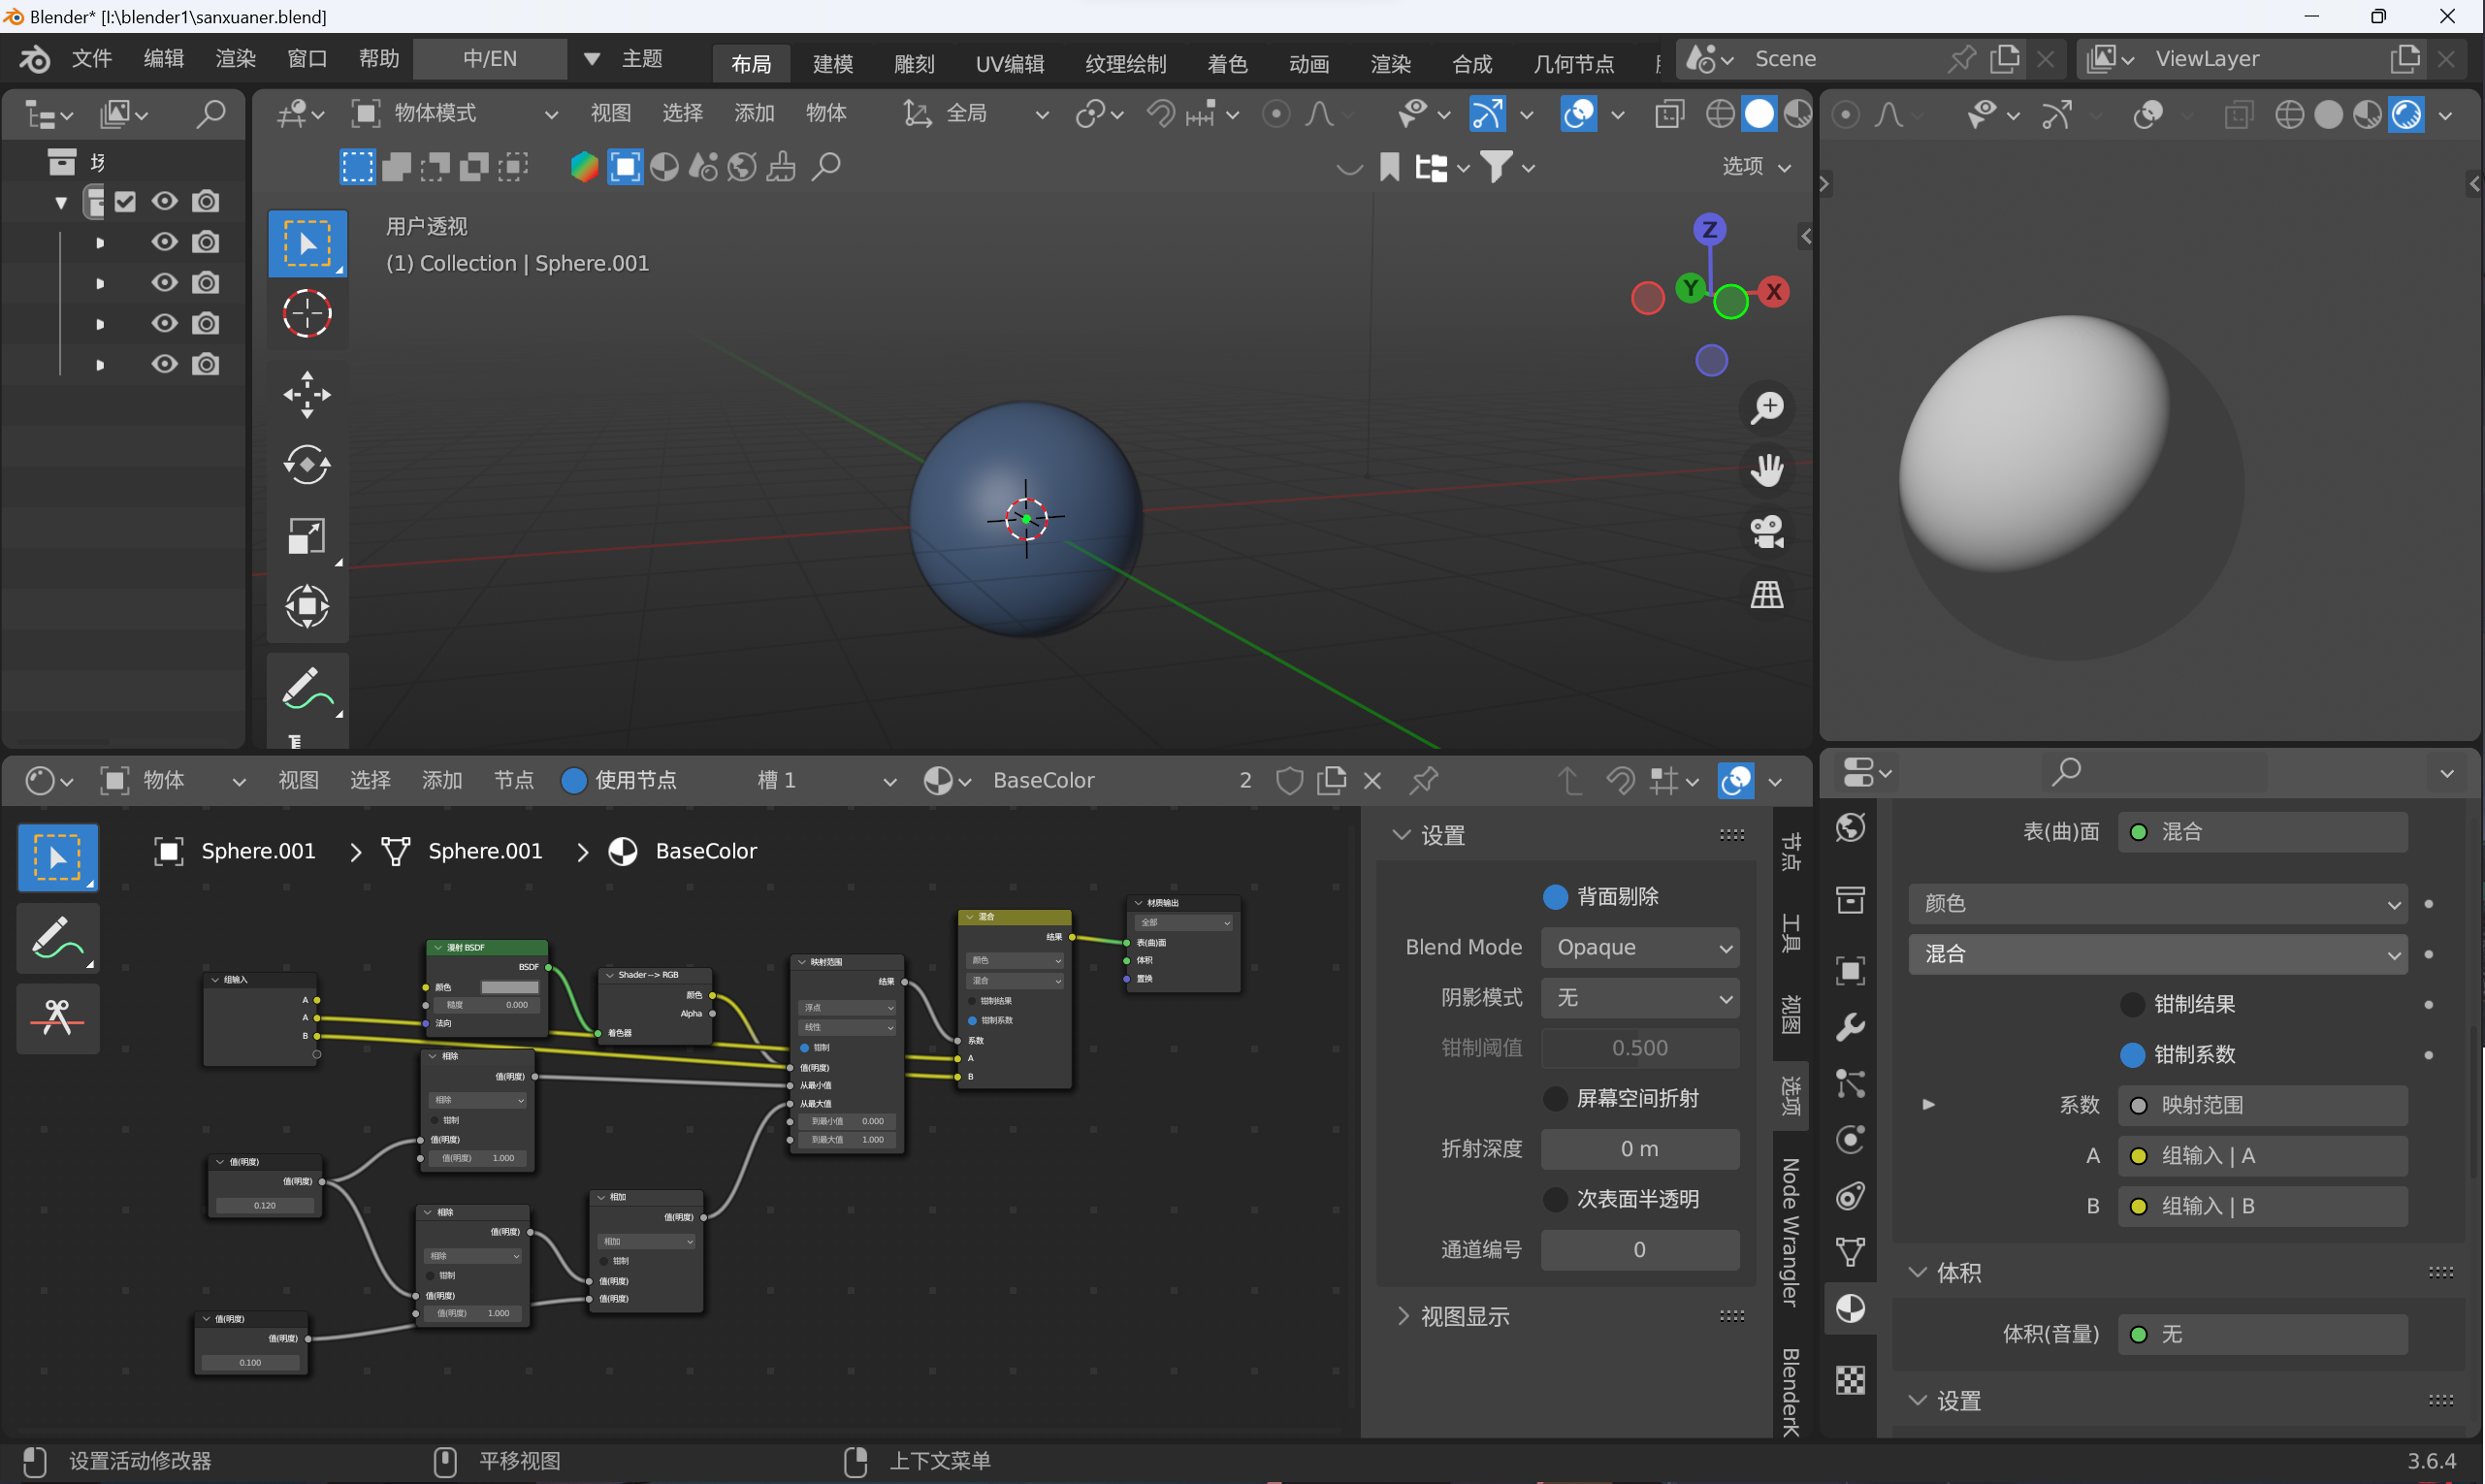
Task: Select the Scale tool in viewport toolbar
Action: (x=307, y=535)
